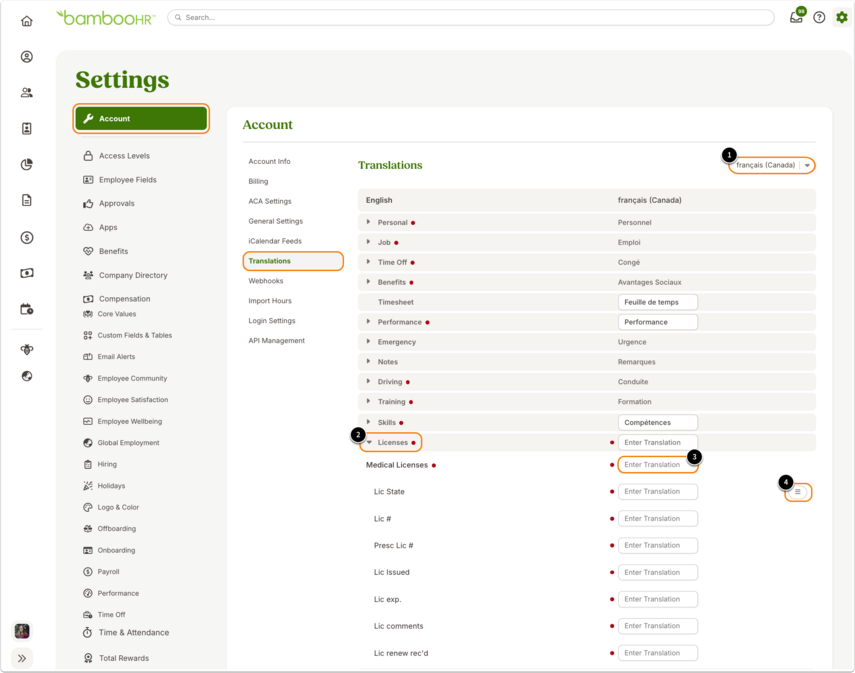
Task: Click the user avatar thumbnail
Action: (x=22, y=631)
